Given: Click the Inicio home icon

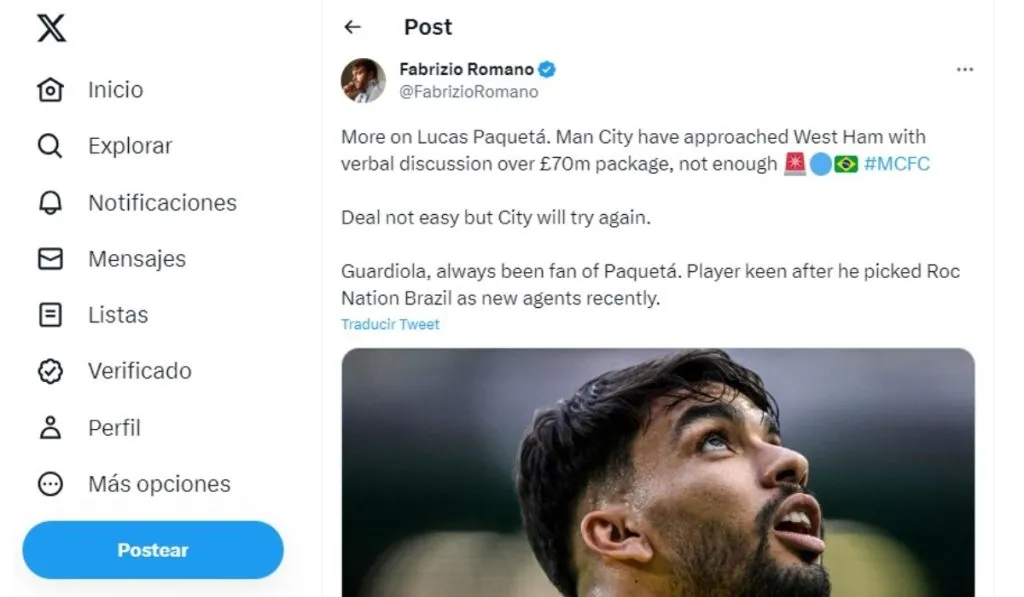Looking at the screenshot, I should [x=50, y=90].
